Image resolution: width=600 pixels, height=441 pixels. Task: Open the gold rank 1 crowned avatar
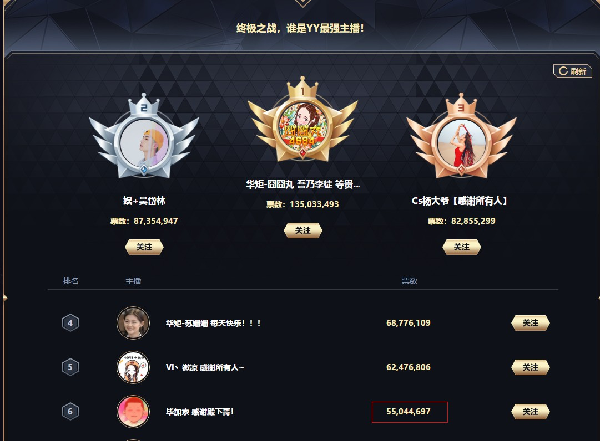[303, 124]
